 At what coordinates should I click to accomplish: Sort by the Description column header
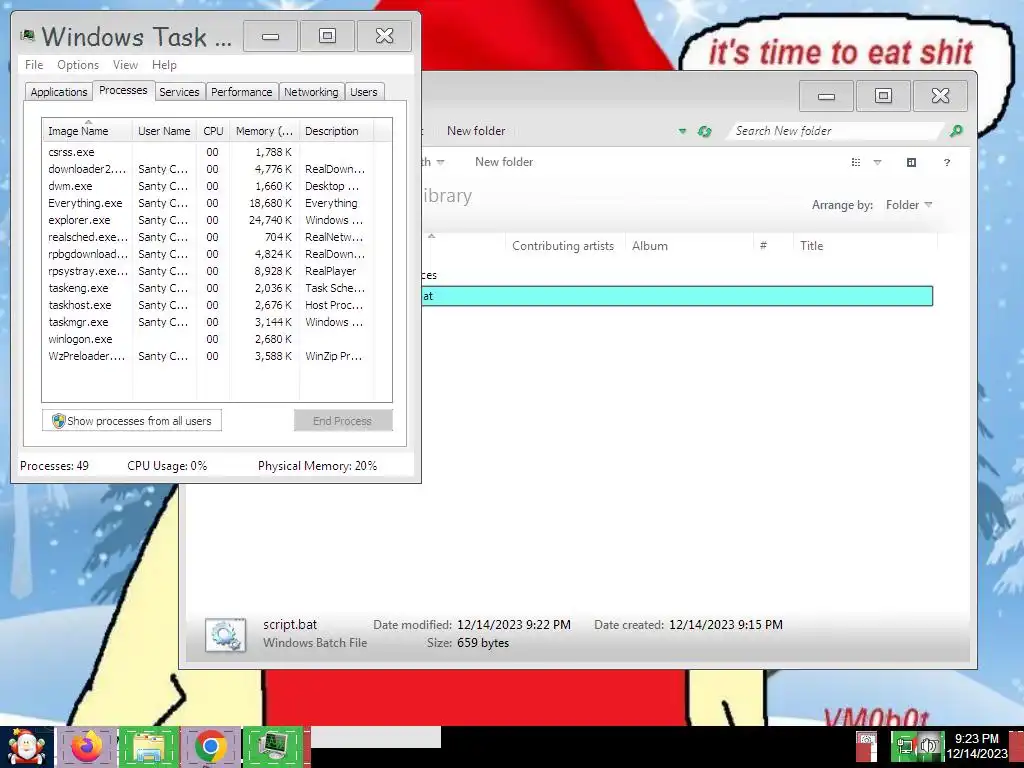[336, 131]
